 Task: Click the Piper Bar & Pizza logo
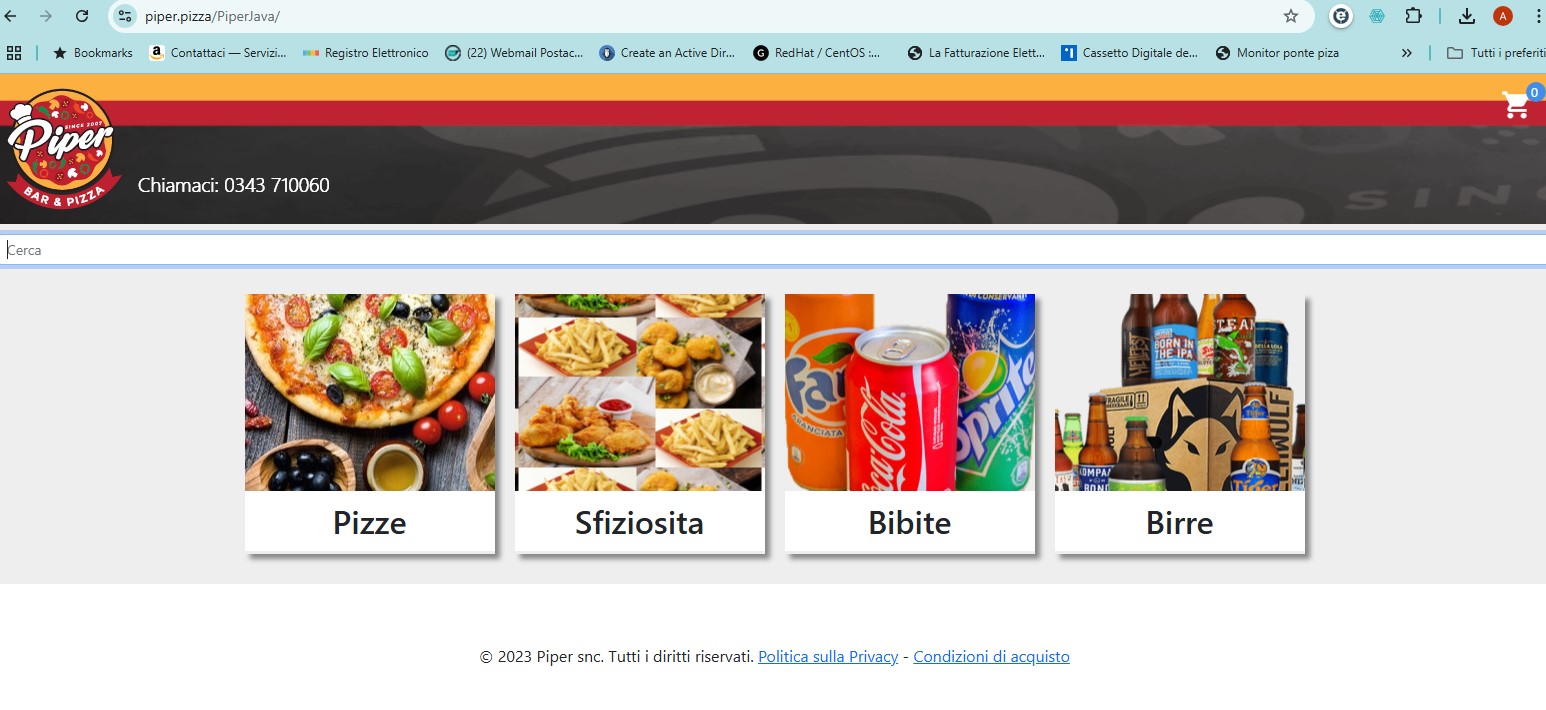62,149
